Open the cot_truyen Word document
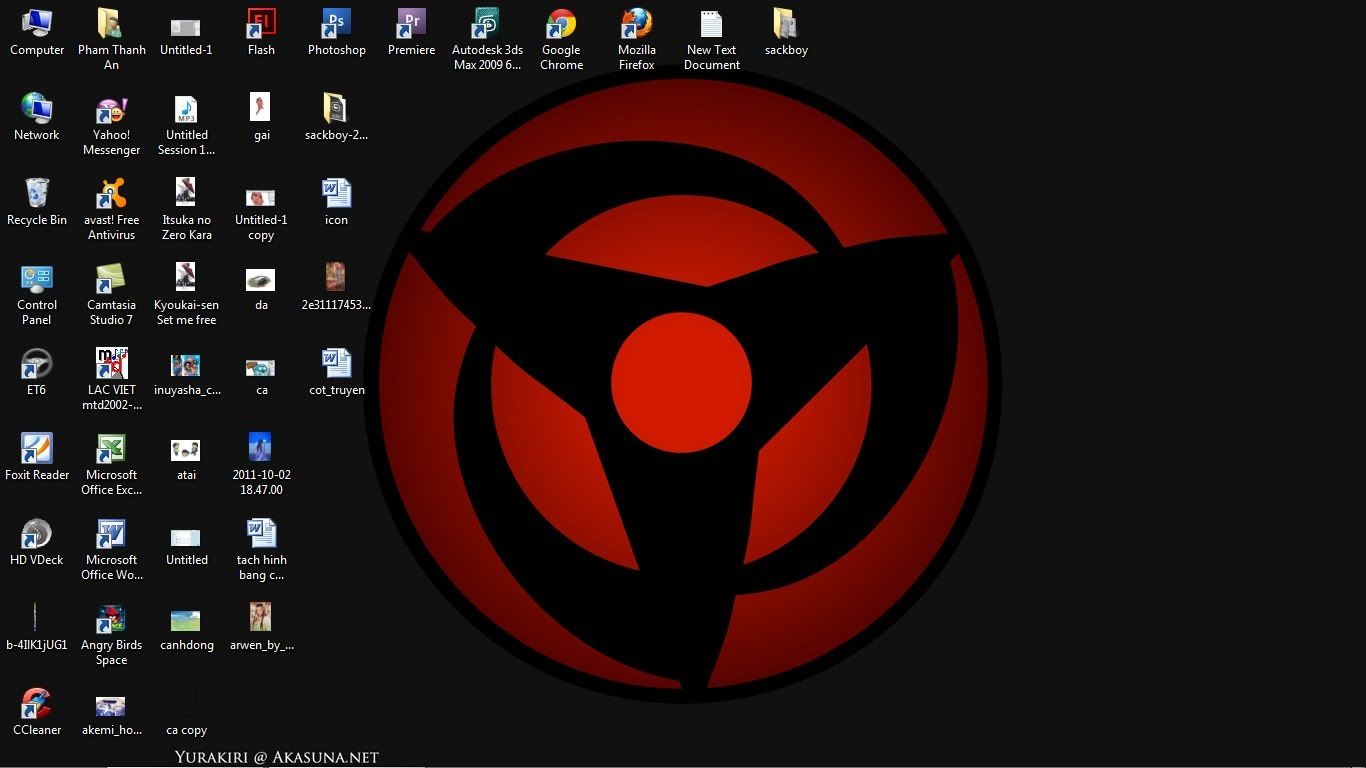Image resolution: width=1366 pixels, height=768 pixels. [336, 372]
